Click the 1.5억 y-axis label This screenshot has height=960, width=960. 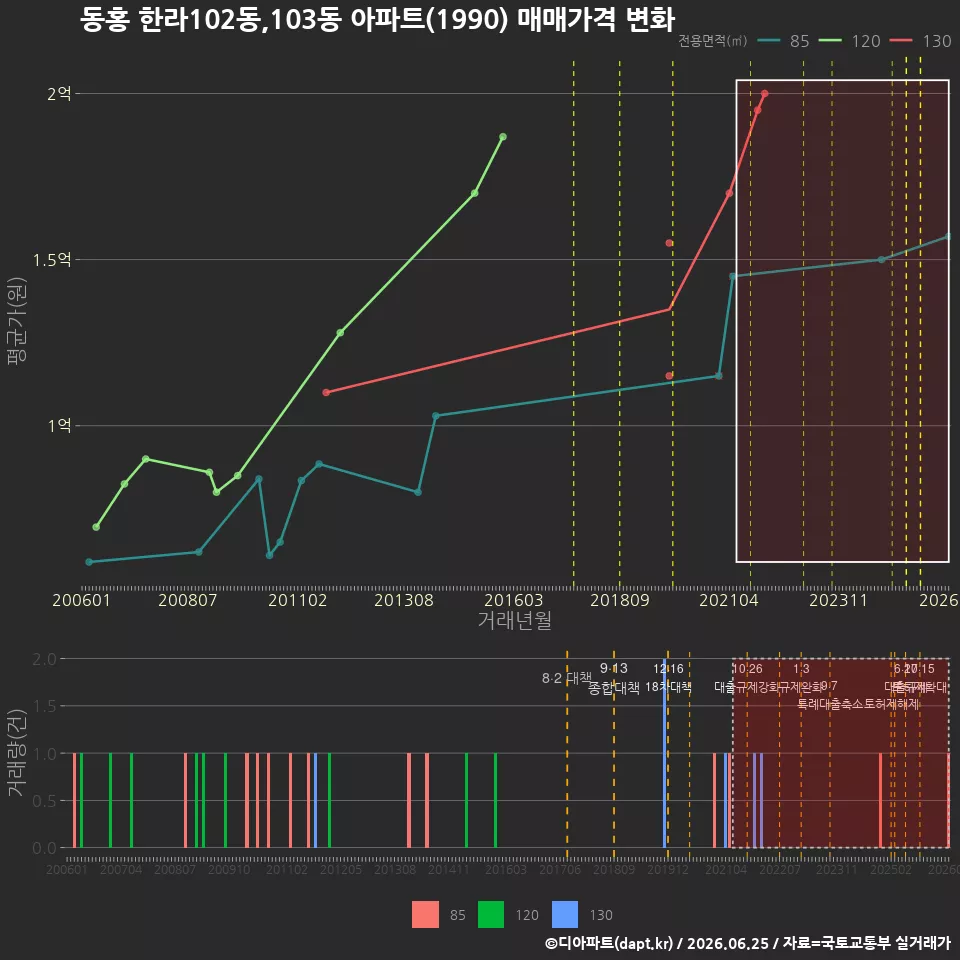point(52,260)
